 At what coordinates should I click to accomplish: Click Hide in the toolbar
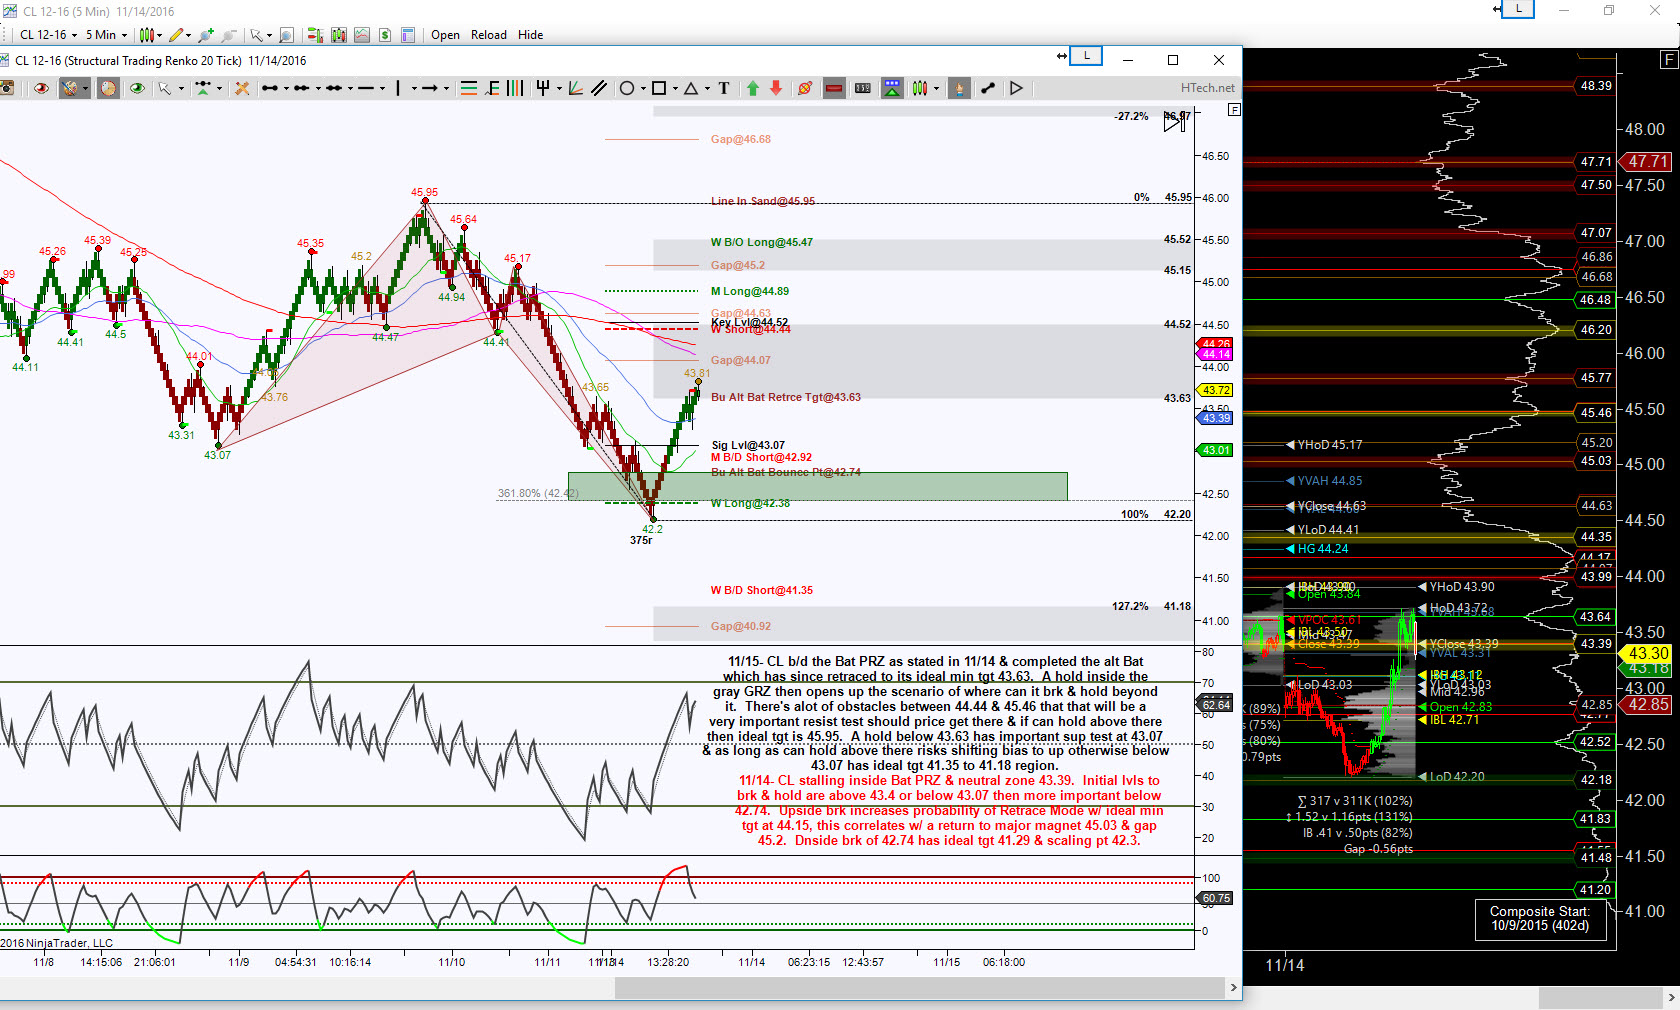(530, 35)
